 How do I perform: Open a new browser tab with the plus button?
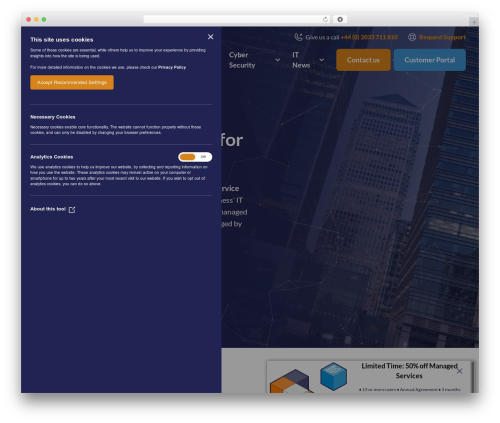click(x=474, y=22)
